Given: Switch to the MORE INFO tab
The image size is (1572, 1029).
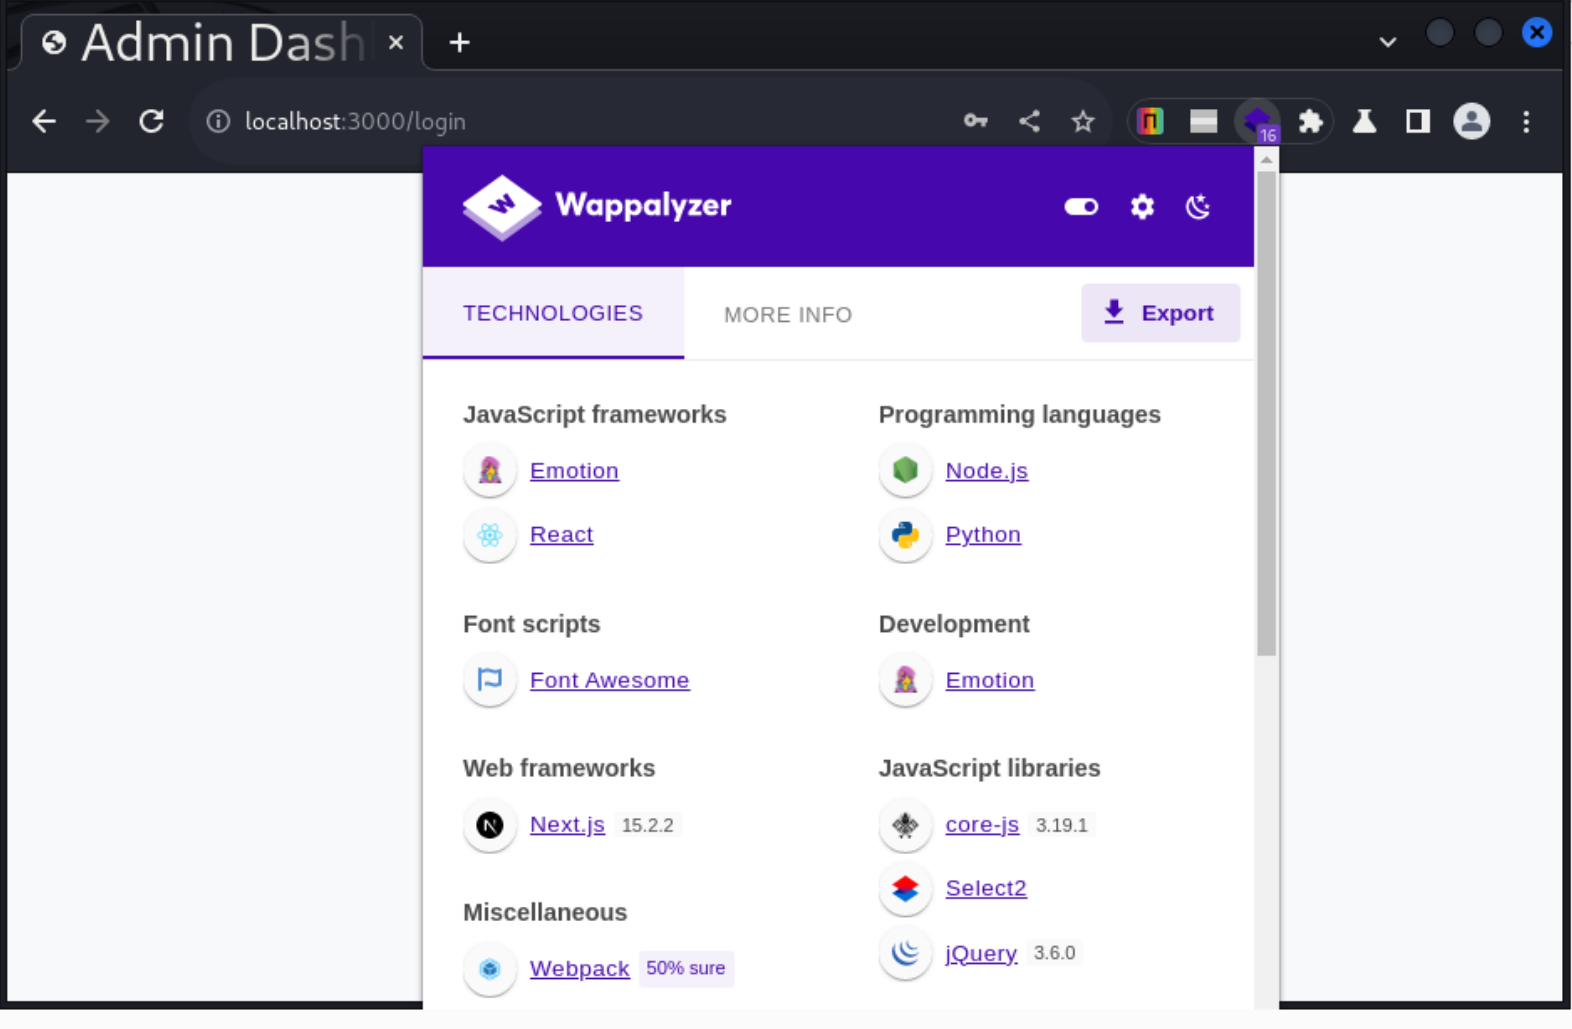Looking at the screenshot, I should (787, 315).
